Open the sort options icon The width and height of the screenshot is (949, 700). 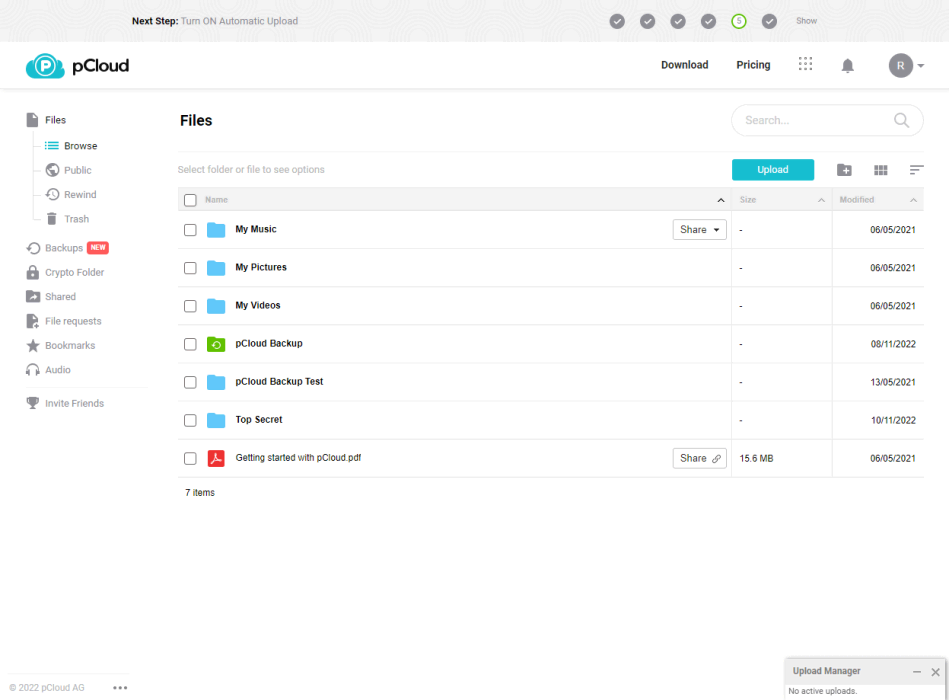tap(916, 170)
